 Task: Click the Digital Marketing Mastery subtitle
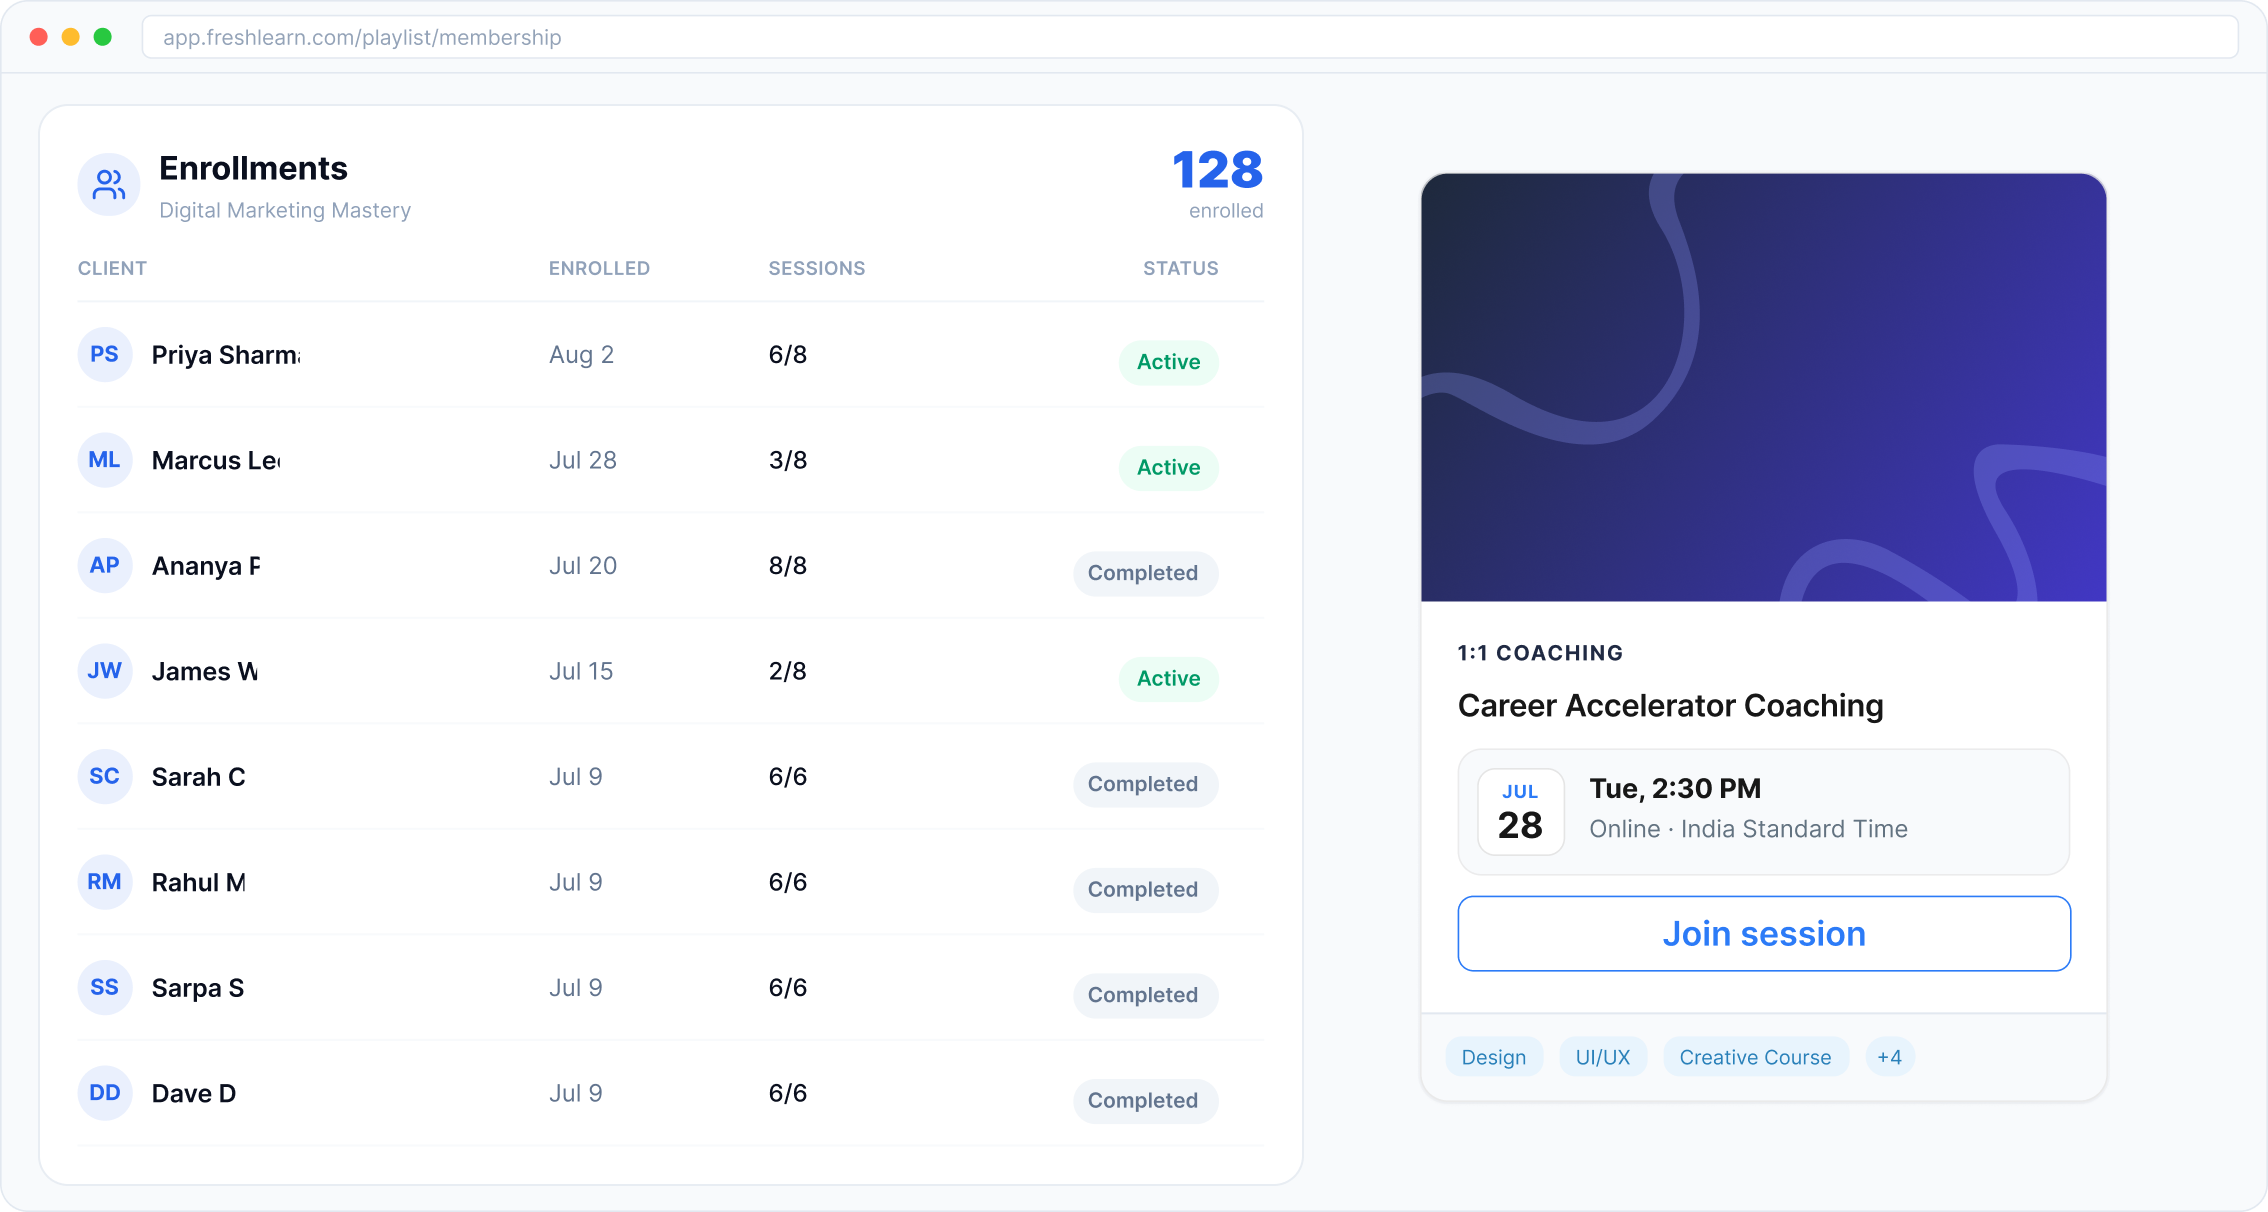pos(285,210)
